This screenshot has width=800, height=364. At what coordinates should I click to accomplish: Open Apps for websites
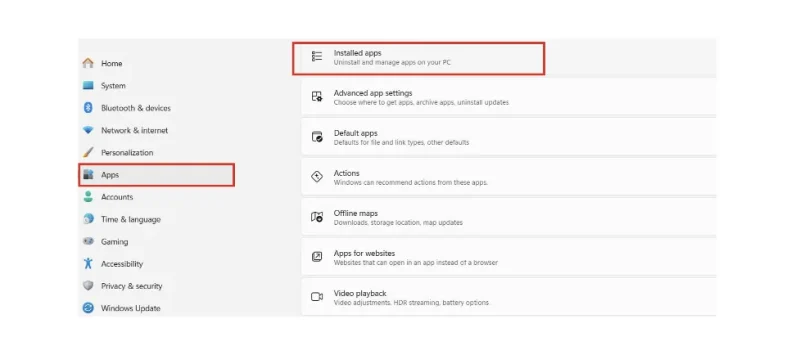coord(509,257)
